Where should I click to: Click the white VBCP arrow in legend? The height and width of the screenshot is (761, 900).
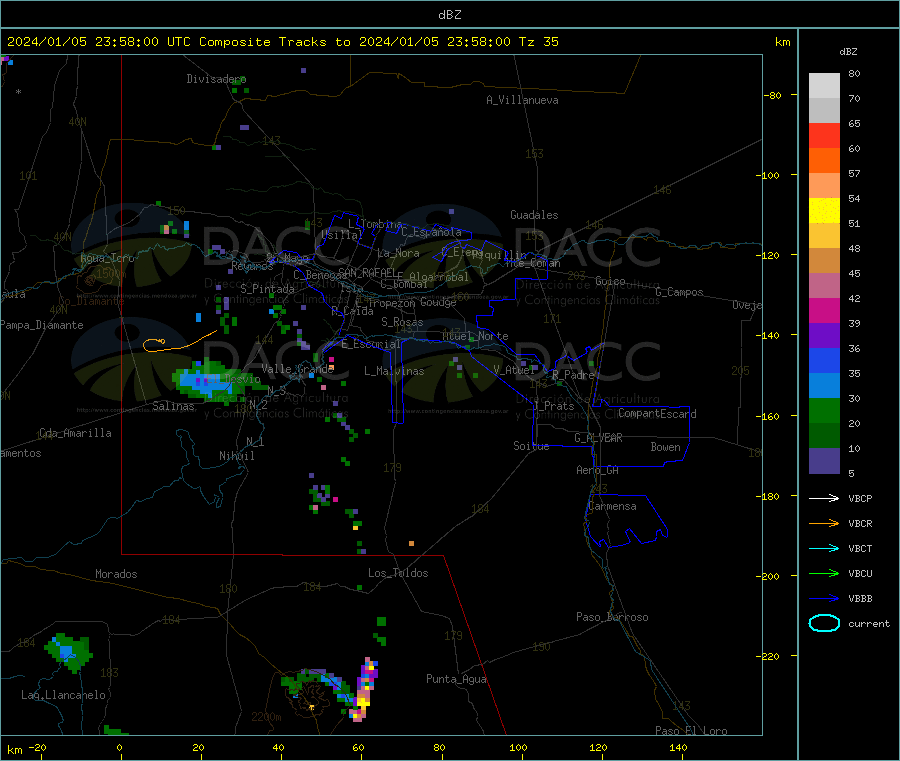824,498
